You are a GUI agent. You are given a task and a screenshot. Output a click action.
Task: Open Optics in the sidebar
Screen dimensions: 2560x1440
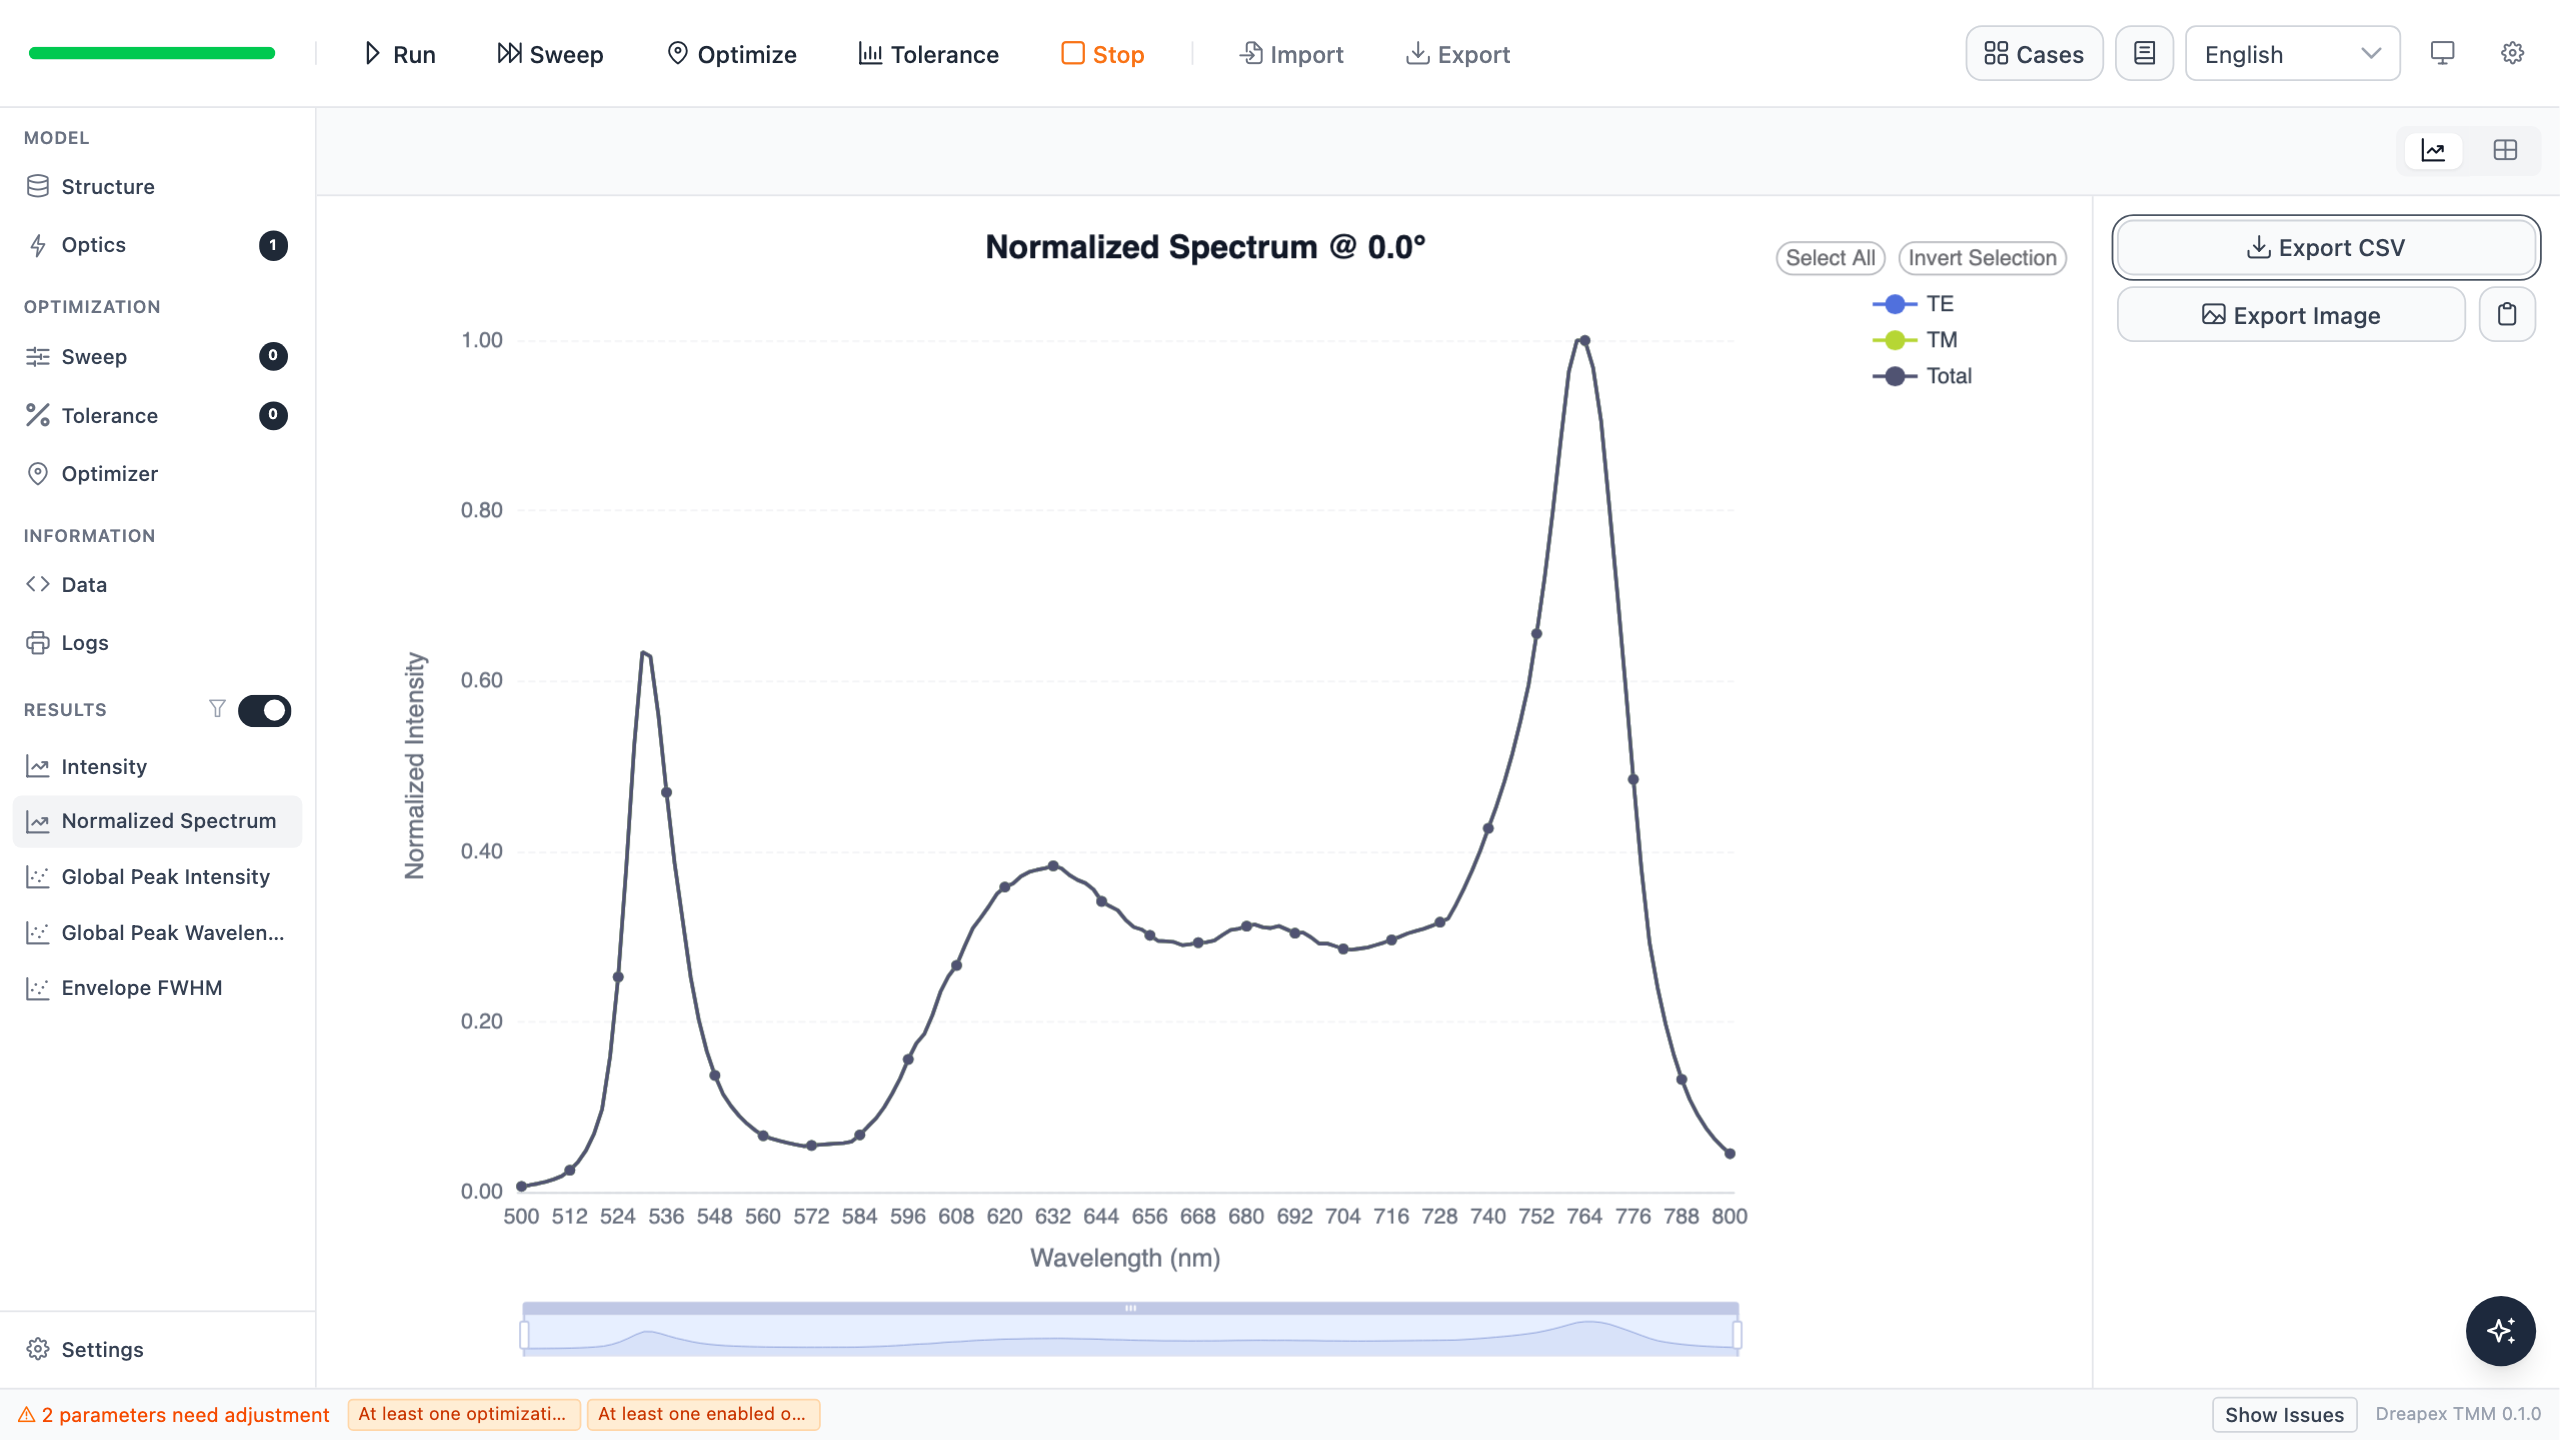click(x=157, y=245)
